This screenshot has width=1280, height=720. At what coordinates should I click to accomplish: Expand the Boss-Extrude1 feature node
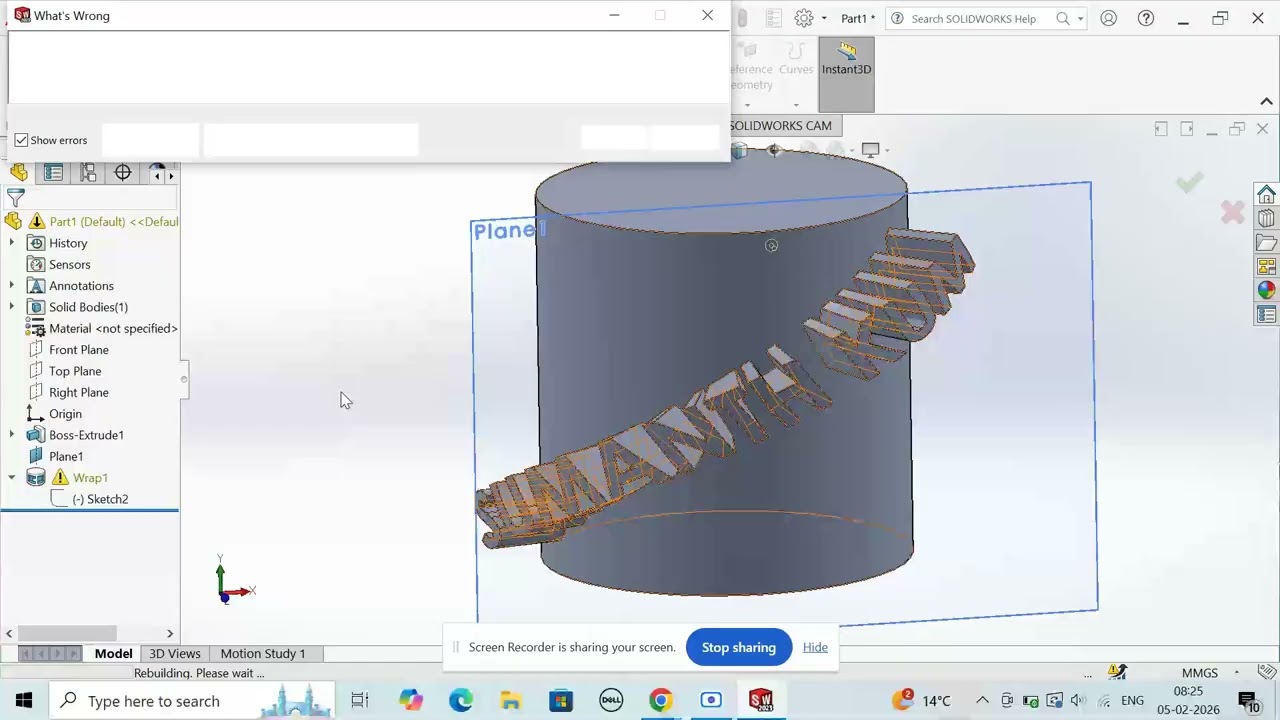coord(12,435)
